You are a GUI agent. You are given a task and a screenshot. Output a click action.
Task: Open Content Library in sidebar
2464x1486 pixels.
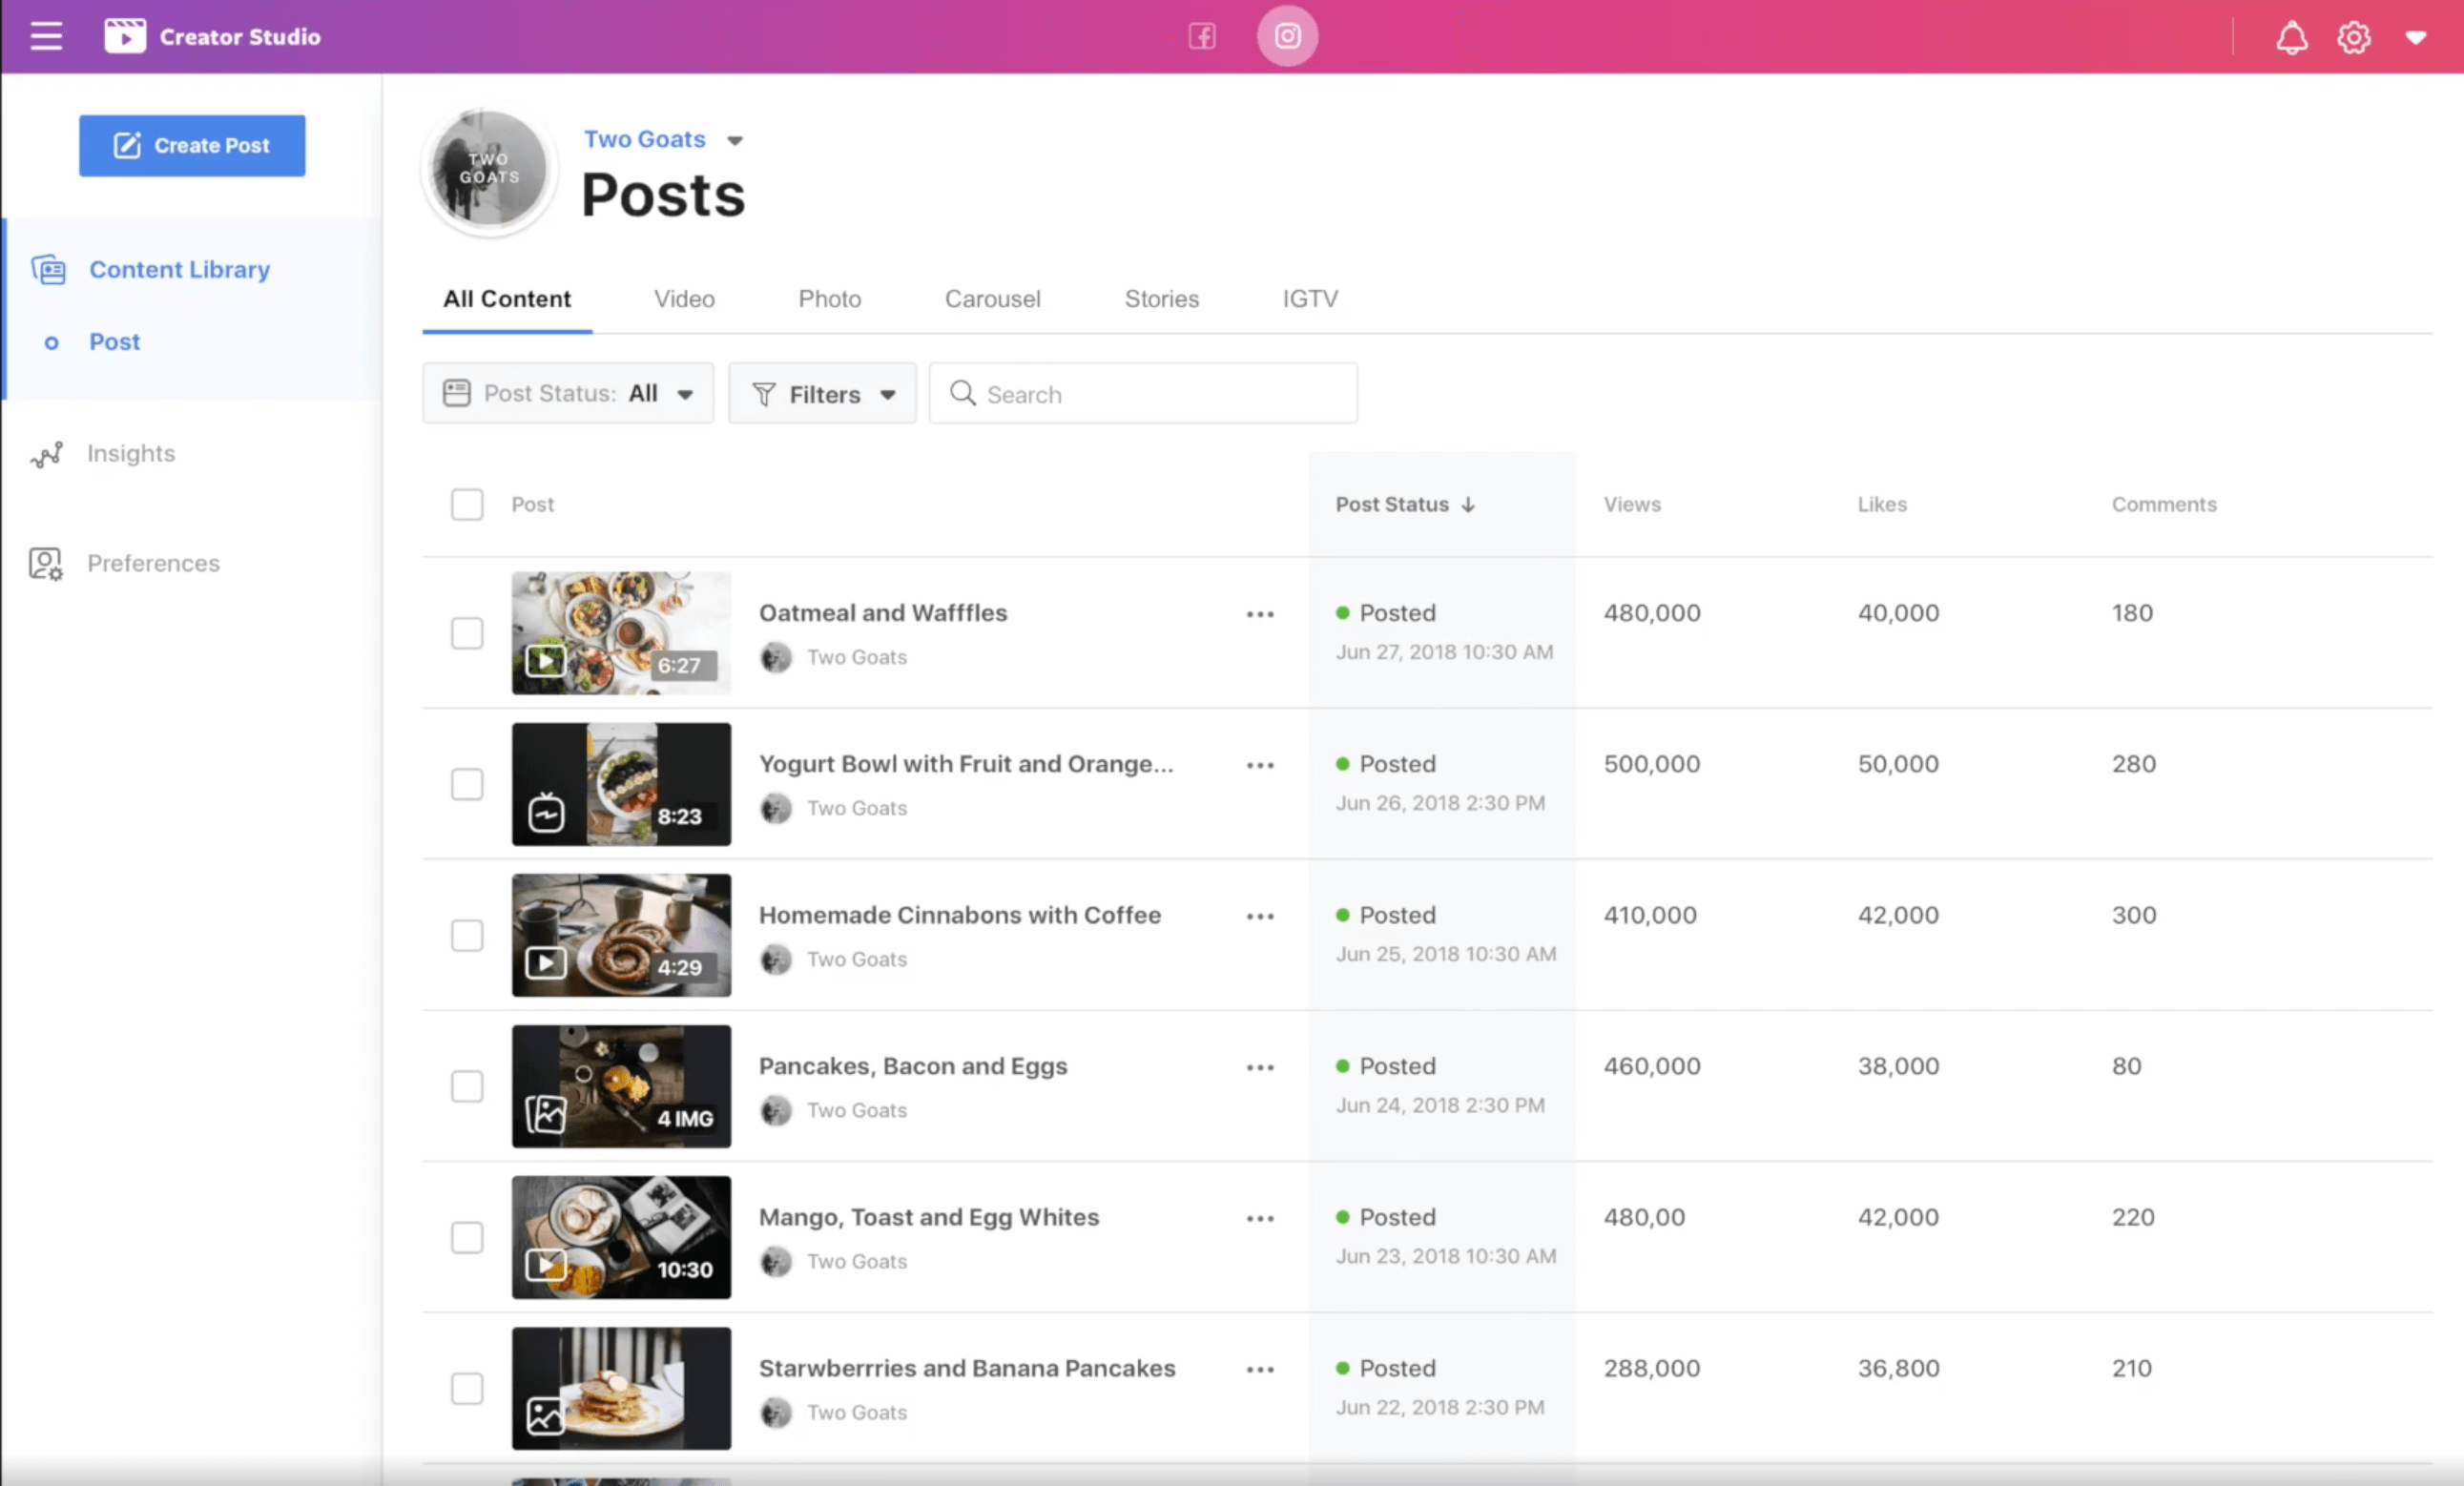tap(179, 269)
